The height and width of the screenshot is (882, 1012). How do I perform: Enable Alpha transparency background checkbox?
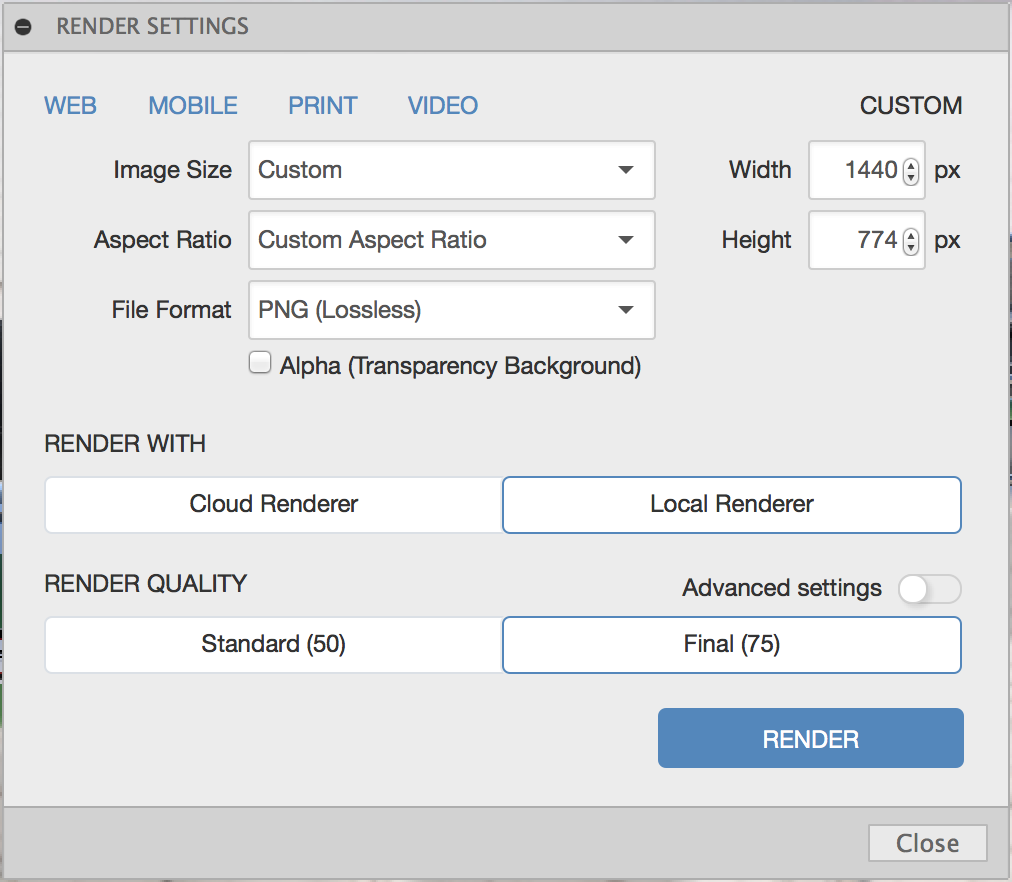coord(260,364)
